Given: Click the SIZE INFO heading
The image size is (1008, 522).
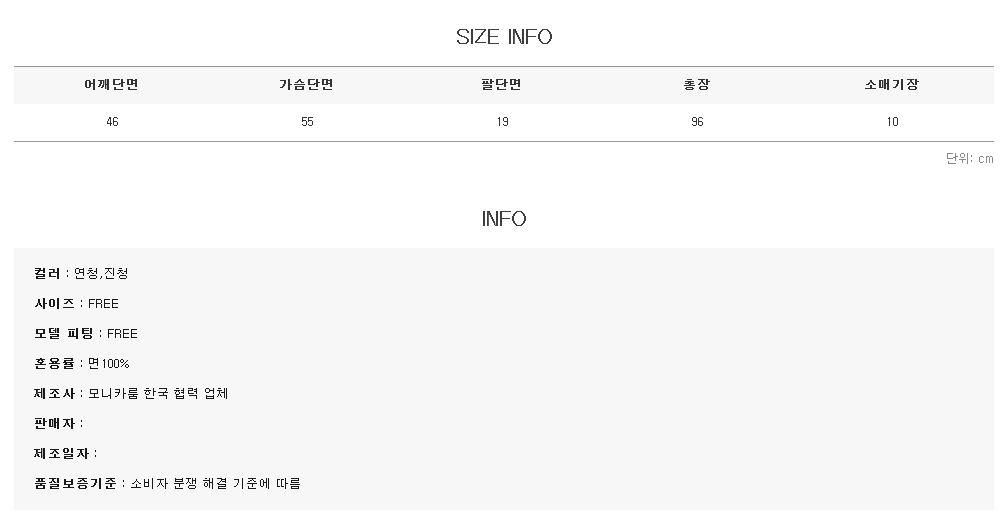Looking at the screenshot, I should click(x=504, y=38).
